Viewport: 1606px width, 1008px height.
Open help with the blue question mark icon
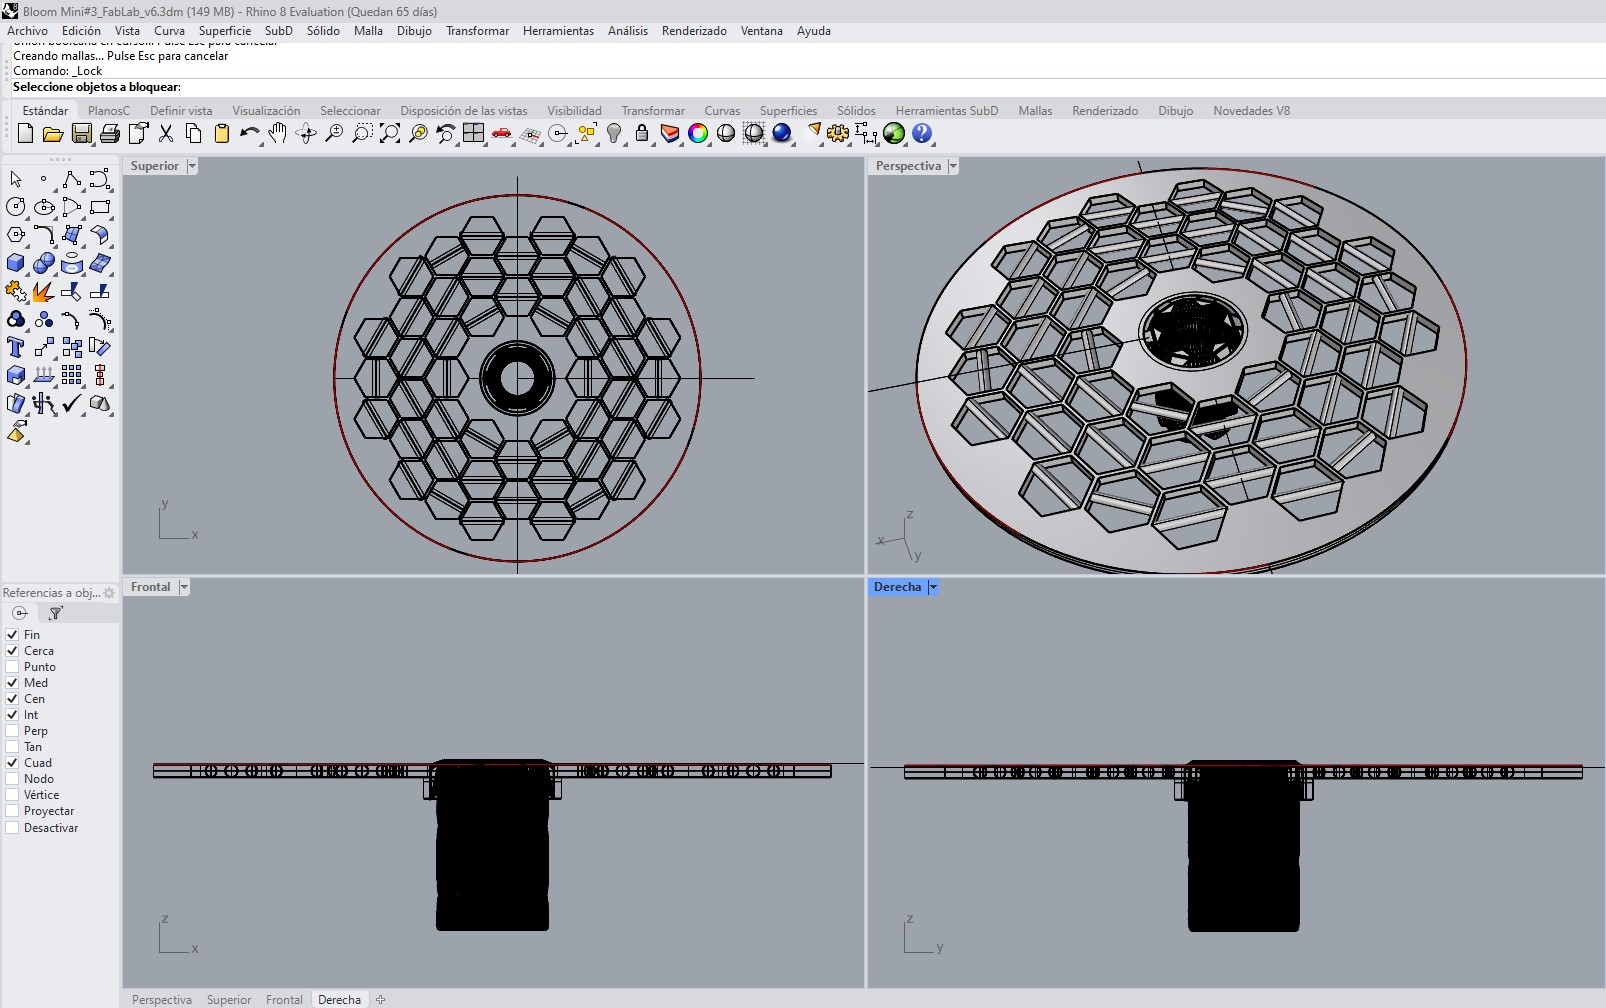coord(922,134)
